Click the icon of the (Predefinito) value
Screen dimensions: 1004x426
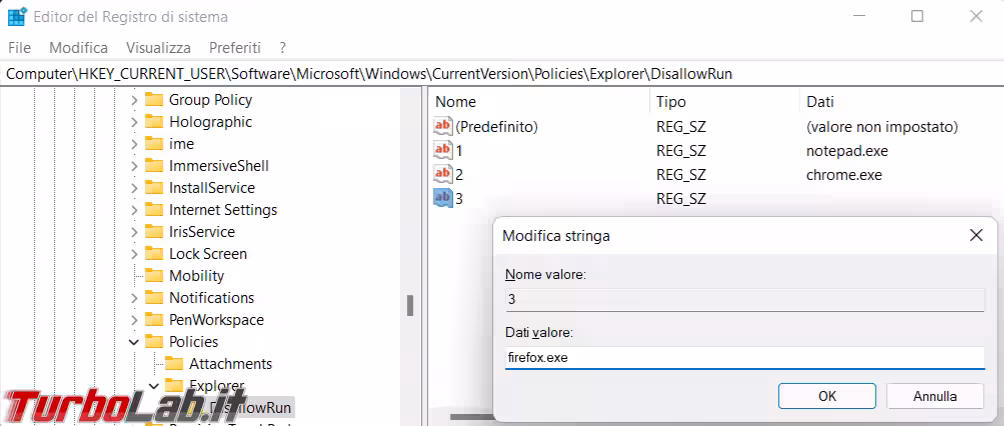[443, 127]
